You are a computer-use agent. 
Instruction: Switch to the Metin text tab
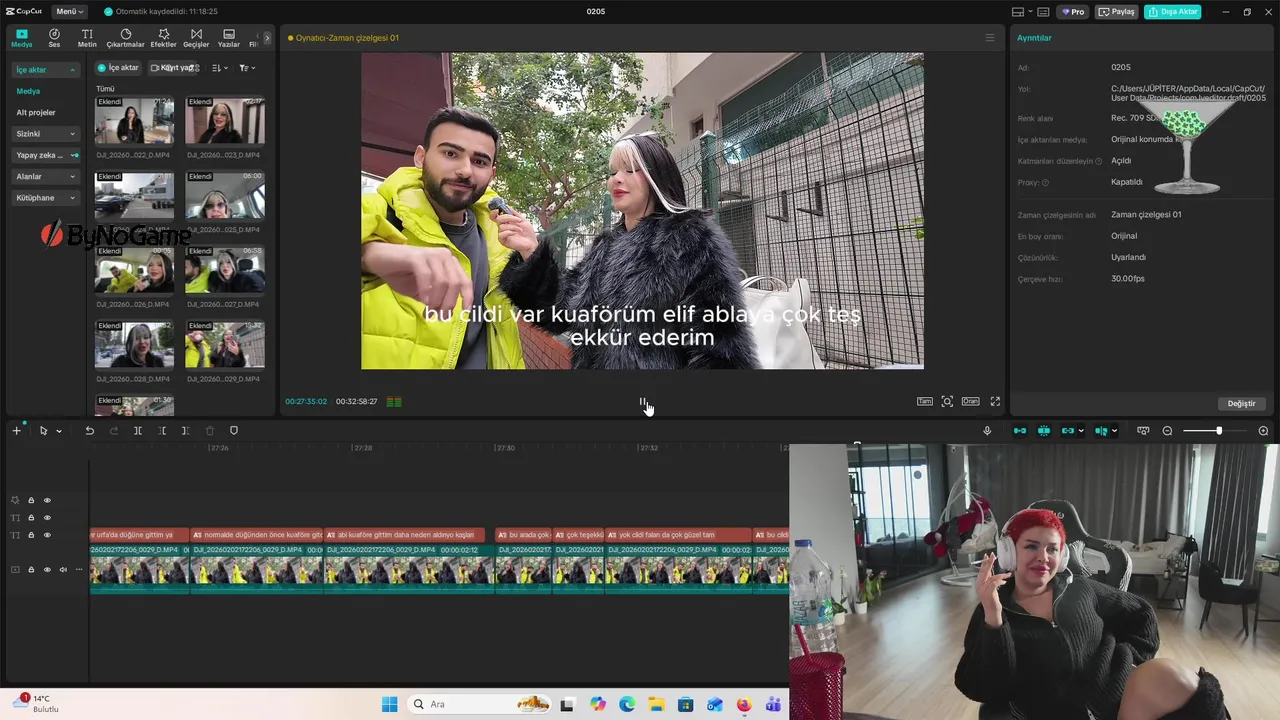[x=87, y=38]
